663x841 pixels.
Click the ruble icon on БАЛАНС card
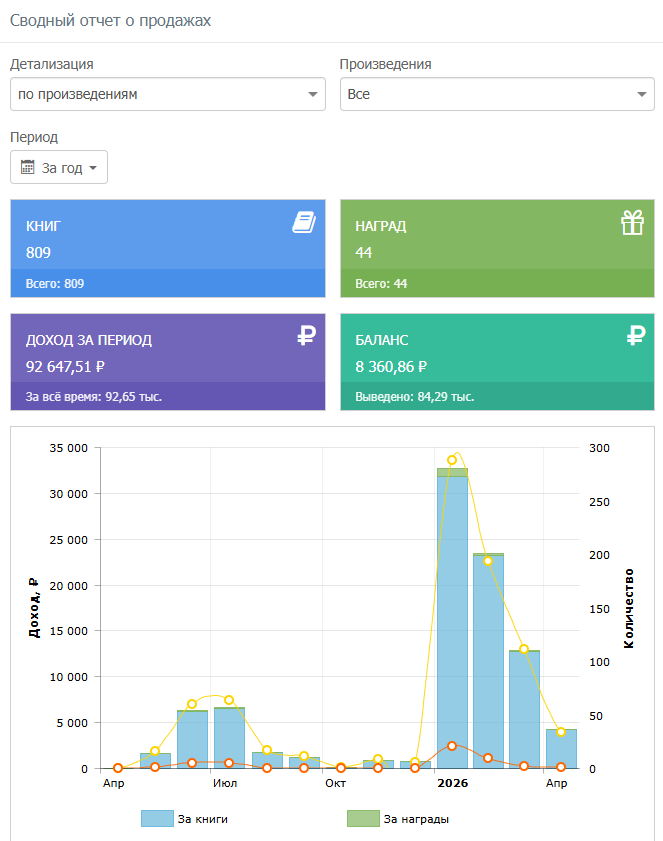(x=636, y=336)
